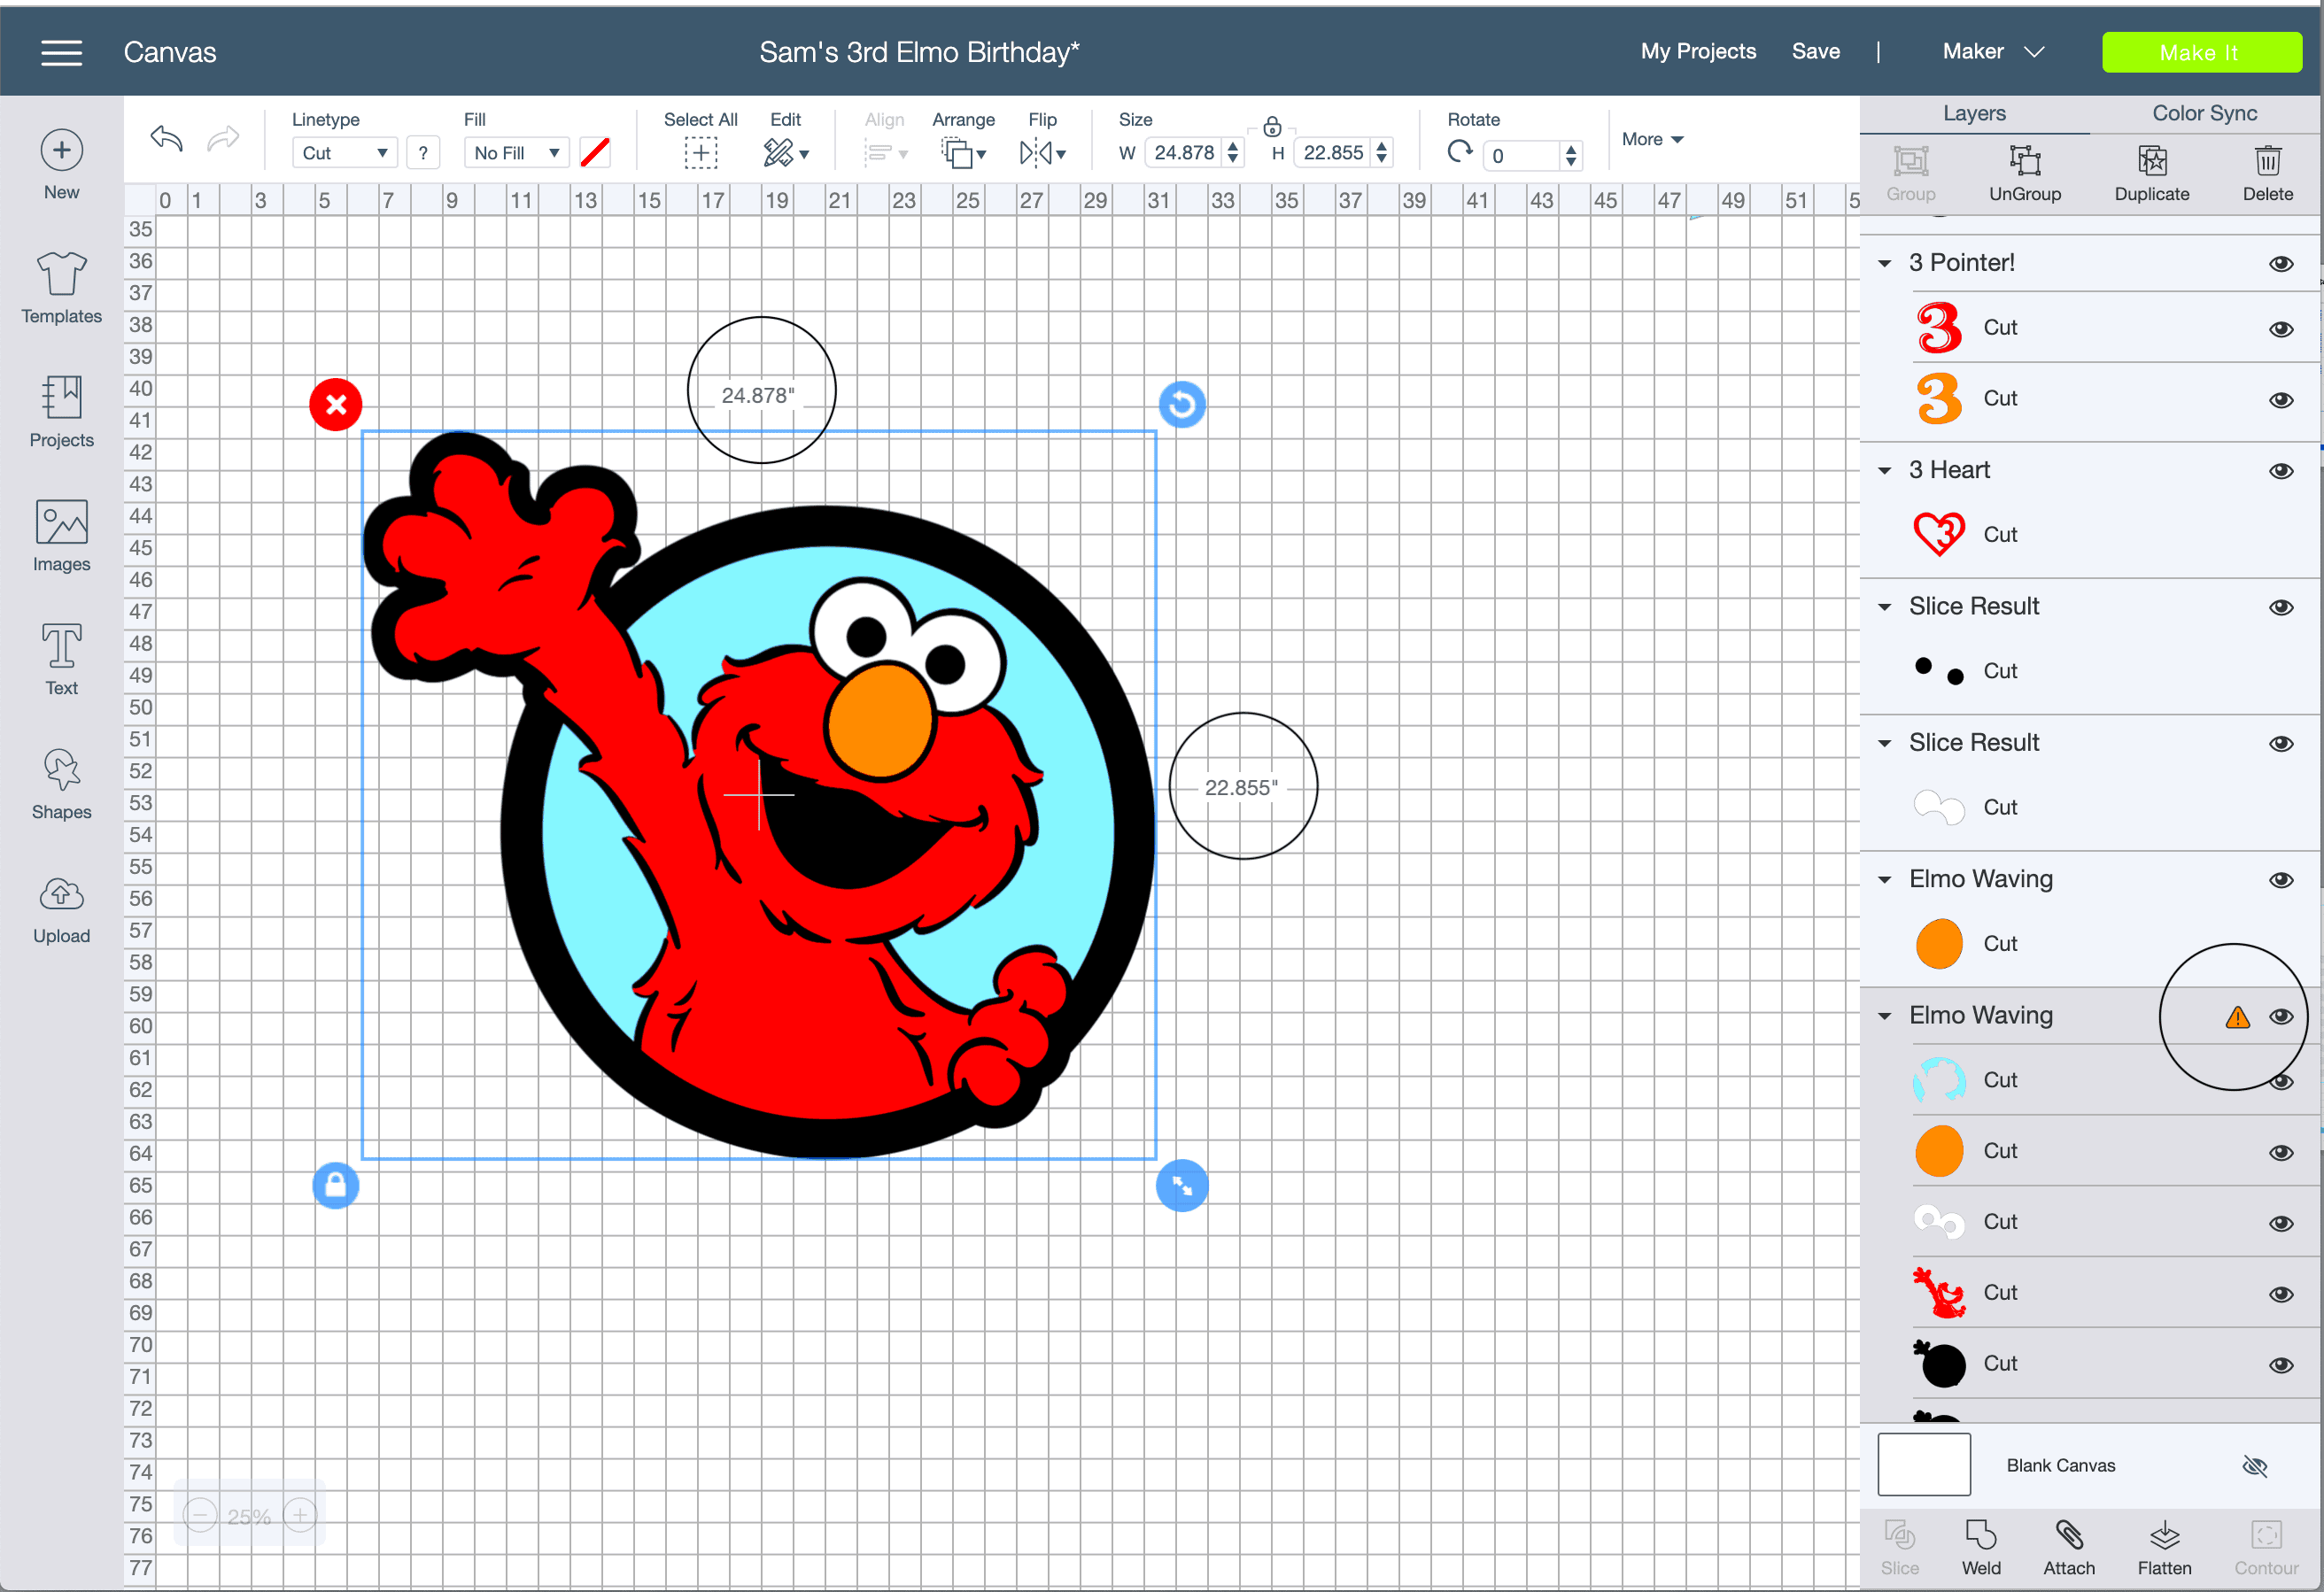The image size is (2324, 1592).
Task: Click the Canvas title
Action: click(x=170, y=52)
